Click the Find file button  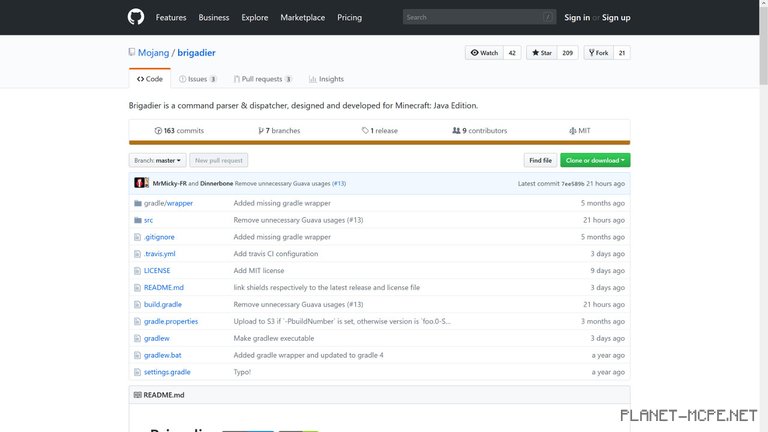click(x=540, y=160)
